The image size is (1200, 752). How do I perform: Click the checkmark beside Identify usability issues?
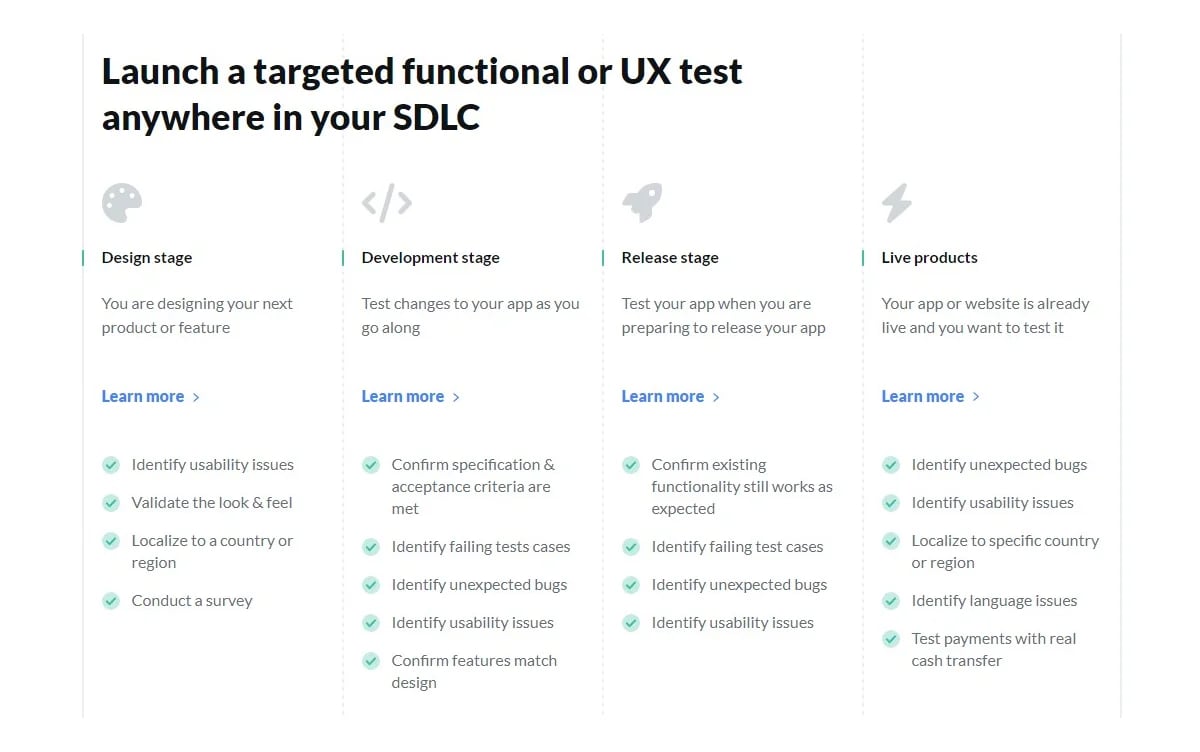111,464
